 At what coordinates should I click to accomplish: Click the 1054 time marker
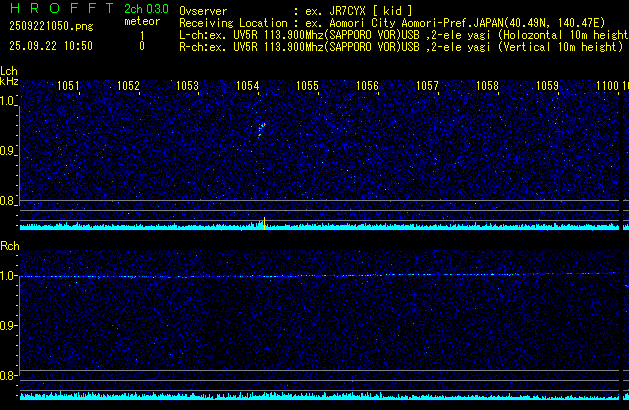(248, 86)
